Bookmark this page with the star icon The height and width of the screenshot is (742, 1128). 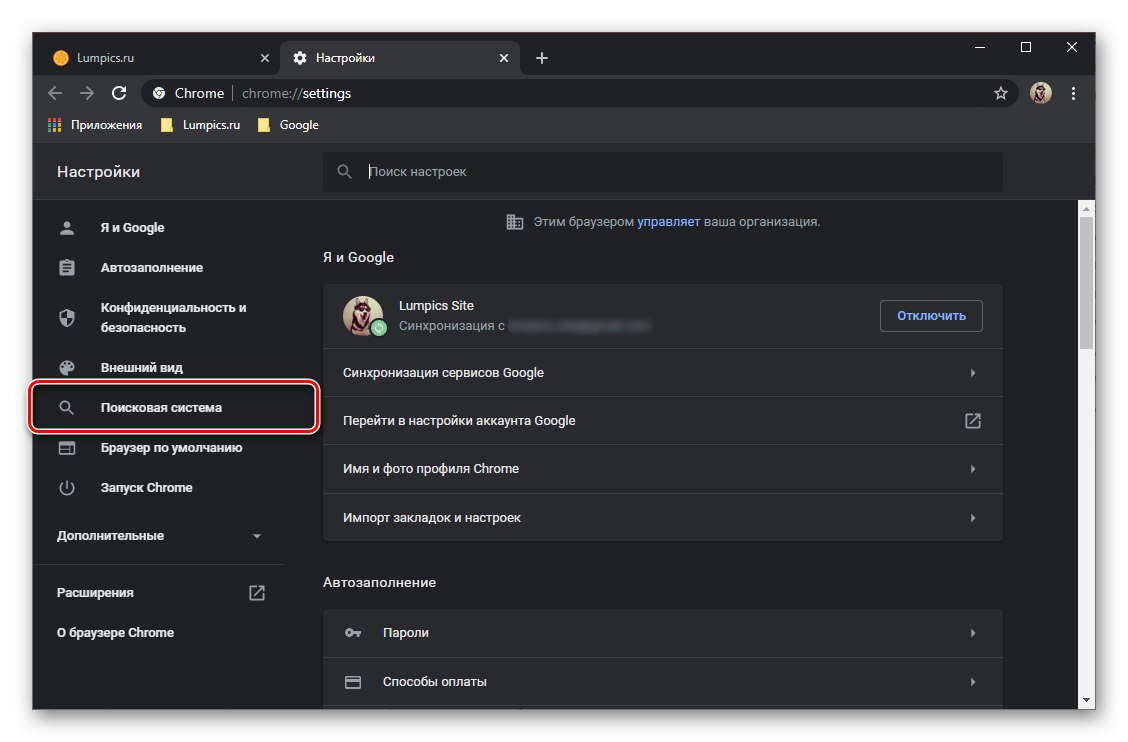pos(1000,93)
